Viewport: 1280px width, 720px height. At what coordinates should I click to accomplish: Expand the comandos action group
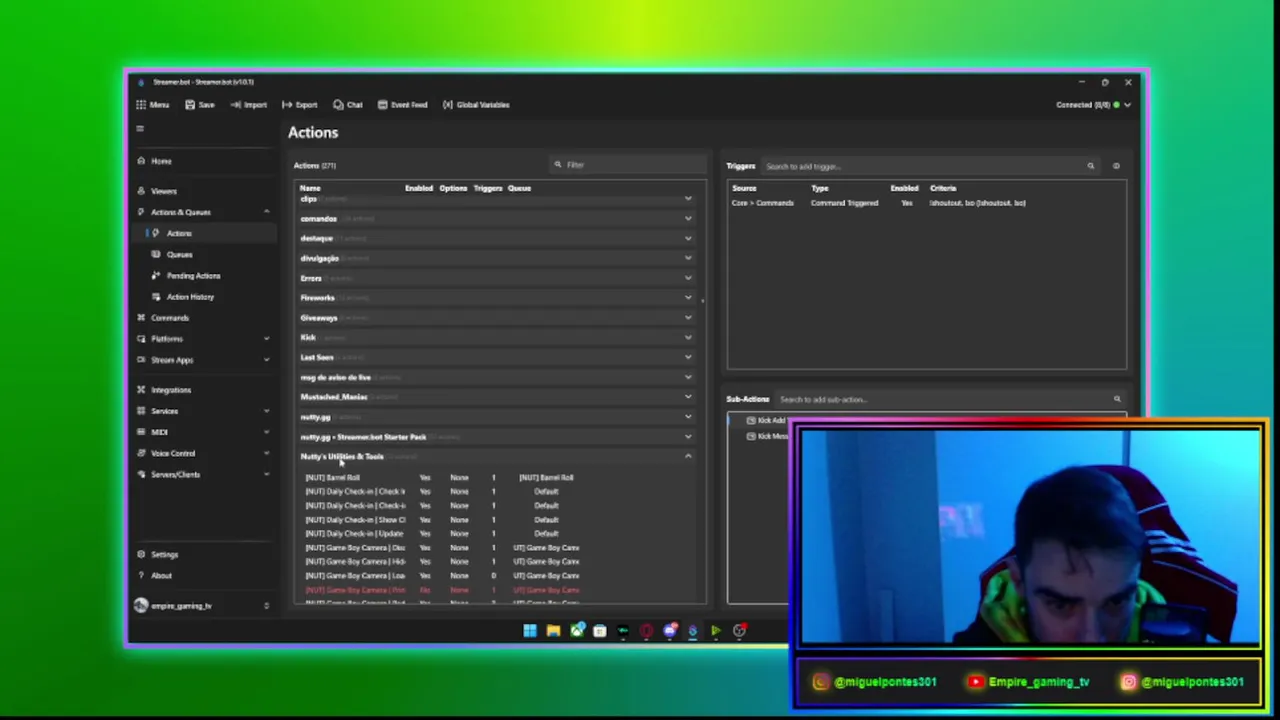[497, 218]
